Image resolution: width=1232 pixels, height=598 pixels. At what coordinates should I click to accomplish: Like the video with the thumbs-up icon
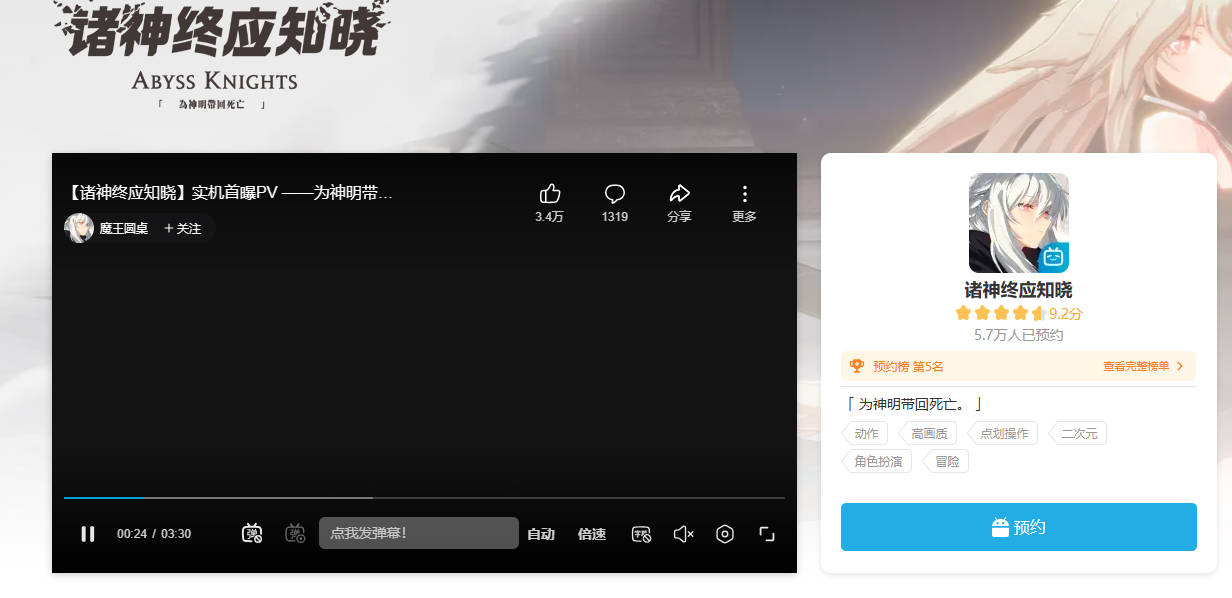pos(549,194)
